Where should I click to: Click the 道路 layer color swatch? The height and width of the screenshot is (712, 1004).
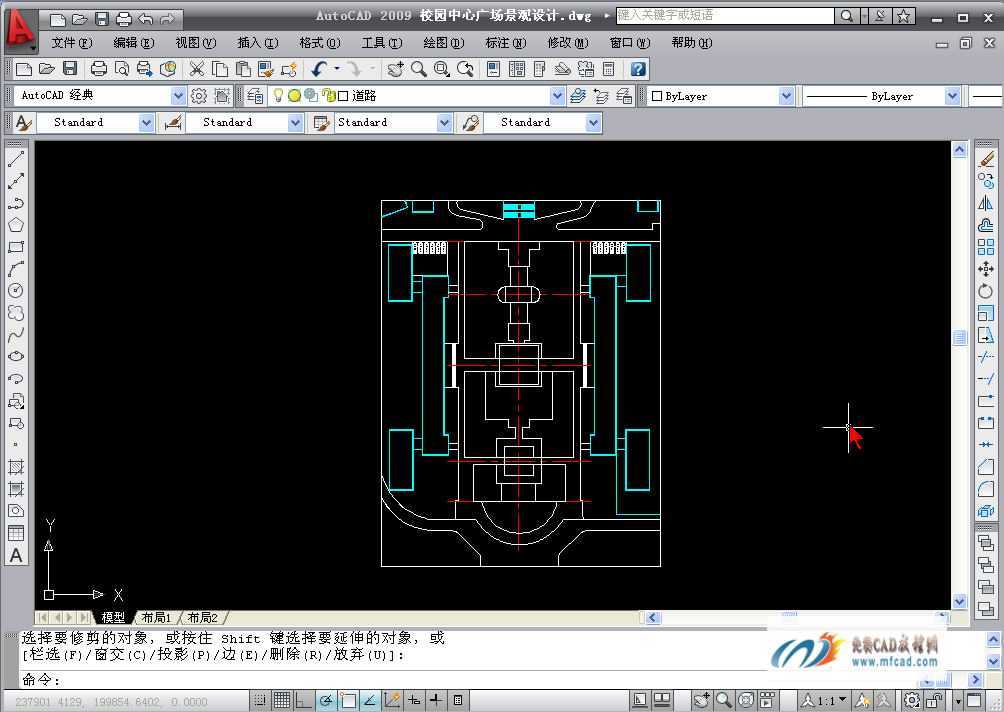(x=343, y=96)
